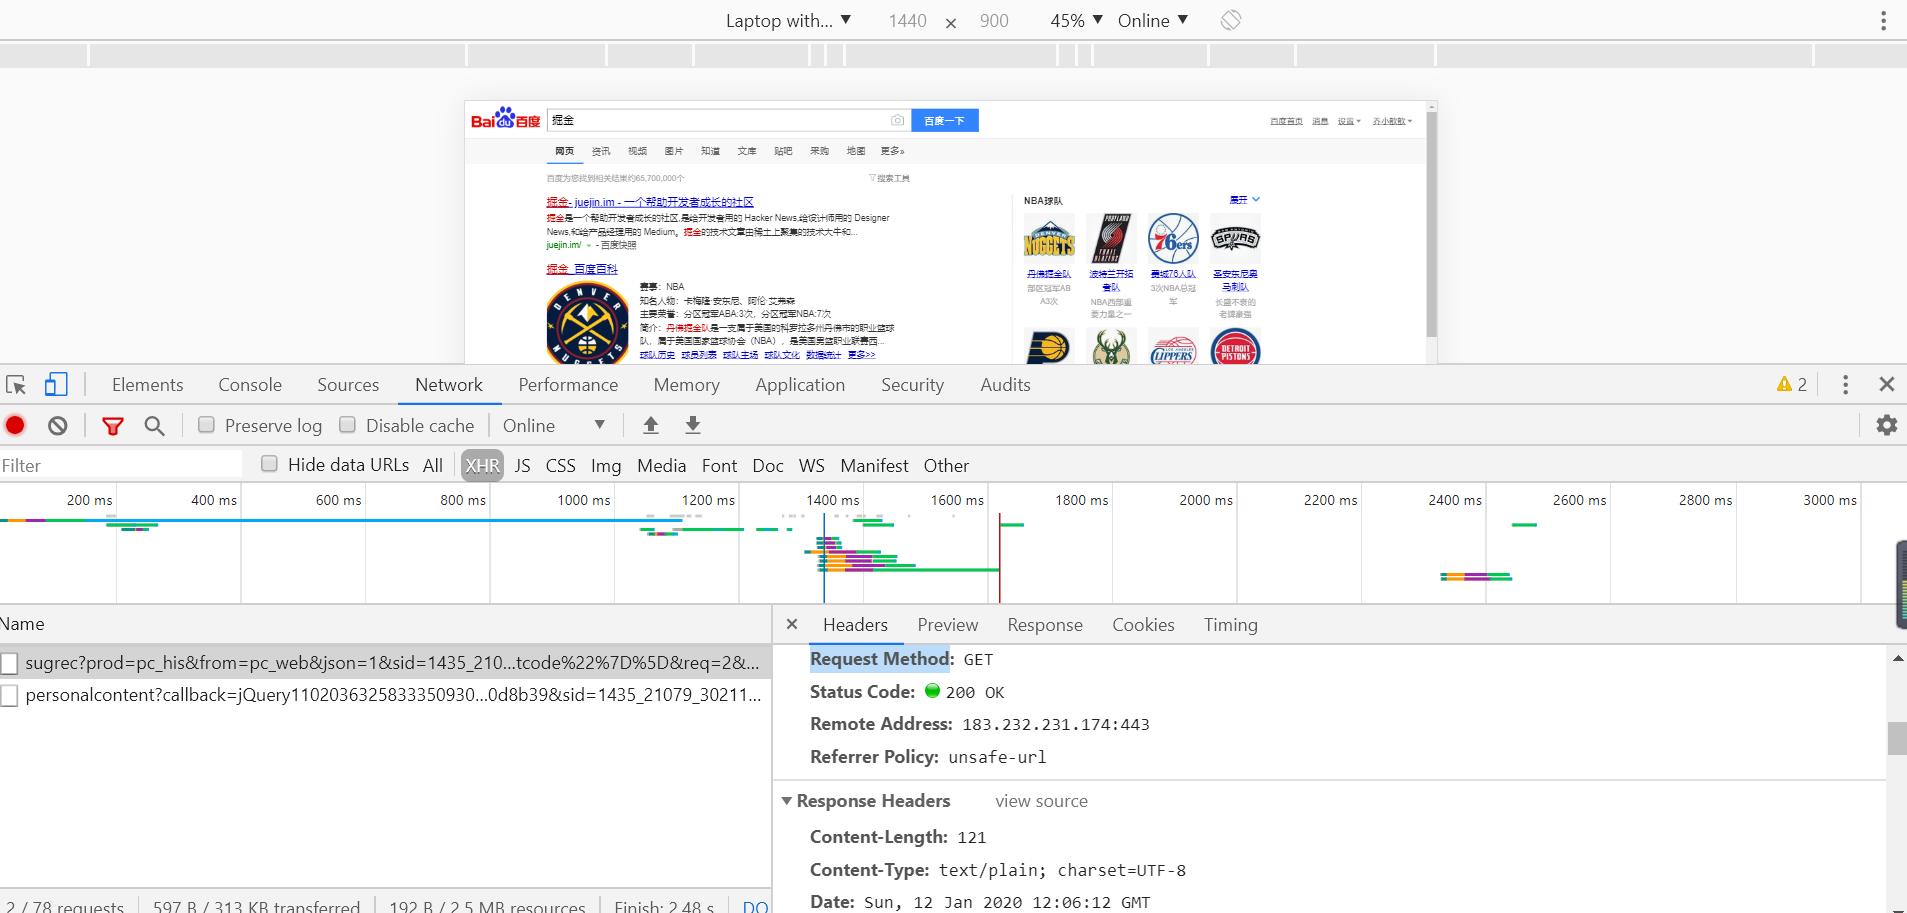Select the inspect element picker icon
Image resolution: width=1907 pixels, height=913 pixels.
(x=16, y=385)
